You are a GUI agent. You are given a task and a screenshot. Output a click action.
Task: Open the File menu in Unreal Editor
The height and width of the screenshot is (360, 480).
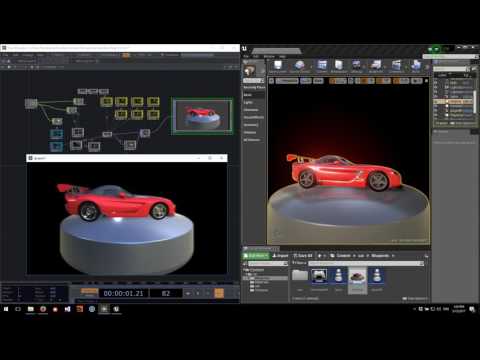coord(246,56)
